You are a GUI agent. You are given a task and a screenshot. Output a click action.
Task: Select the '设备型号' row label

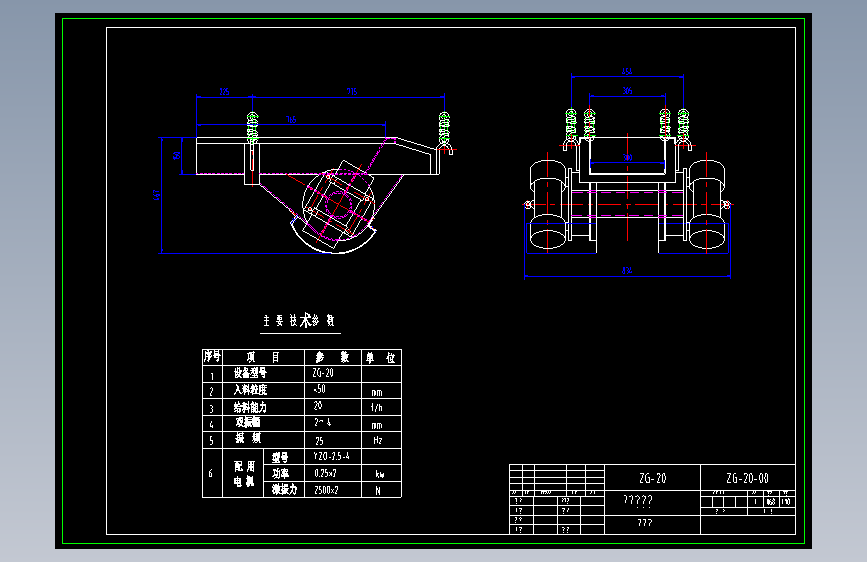[x=250, y=373]
